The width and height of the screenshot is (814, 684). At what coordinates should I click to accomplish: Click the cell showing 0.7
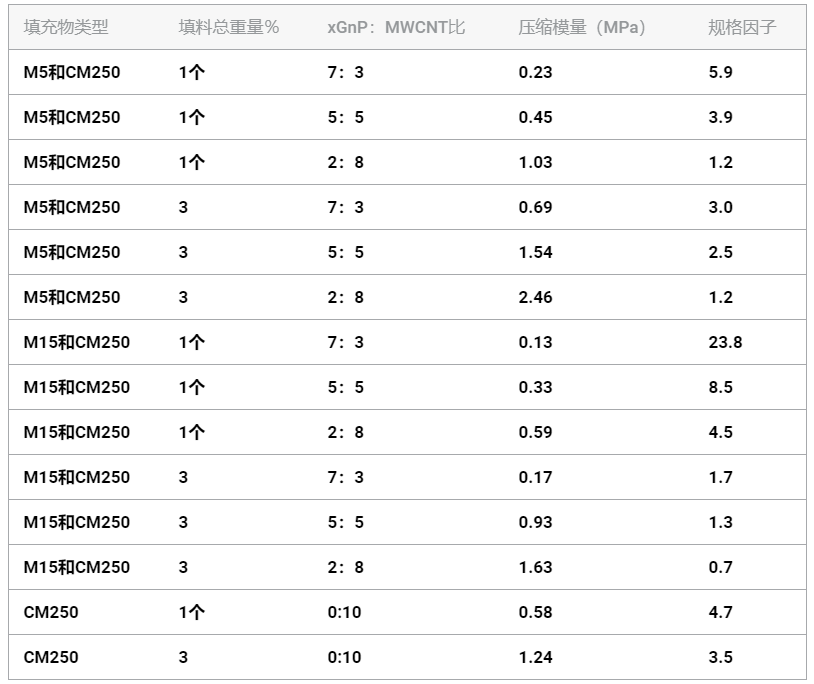[x=720, y=567]
